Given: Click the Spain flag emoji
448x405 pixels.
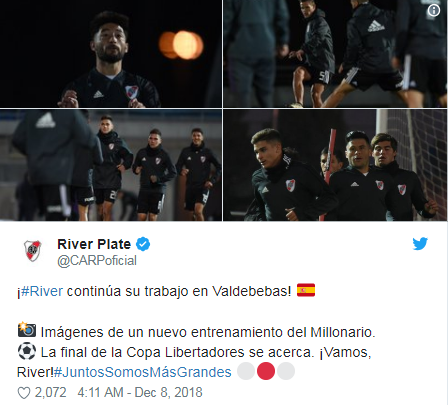Looking at the screenshot, I should coord(306,290).
